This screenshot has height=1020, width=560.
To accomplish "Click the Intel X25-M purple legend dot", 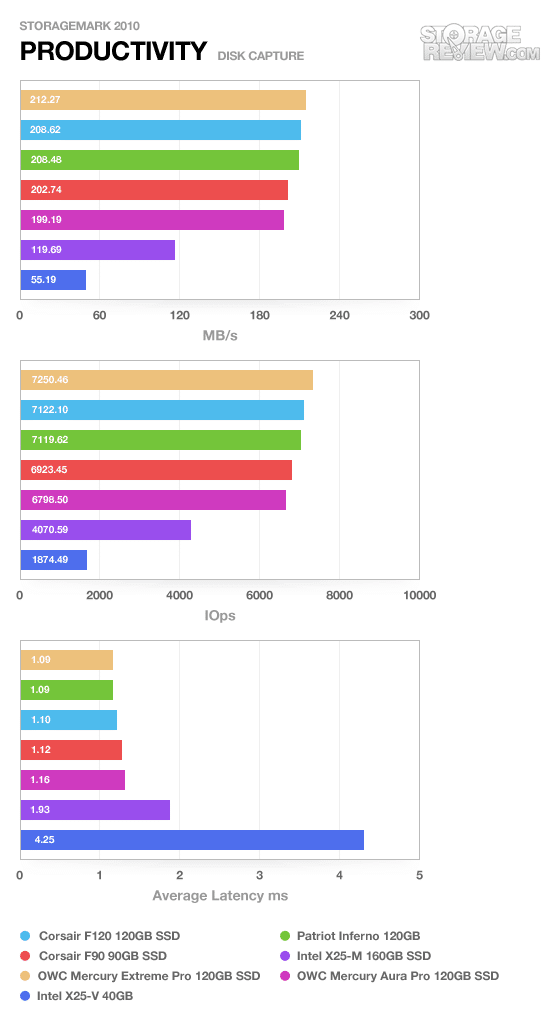I will (x=284, y=956).
